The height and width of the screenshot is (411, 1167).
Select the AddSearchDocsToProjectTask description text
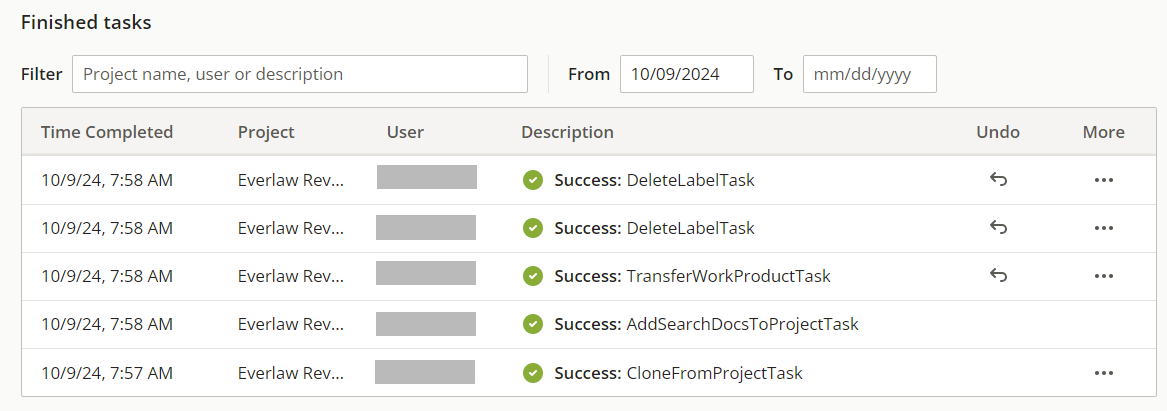tap(743, 325)
